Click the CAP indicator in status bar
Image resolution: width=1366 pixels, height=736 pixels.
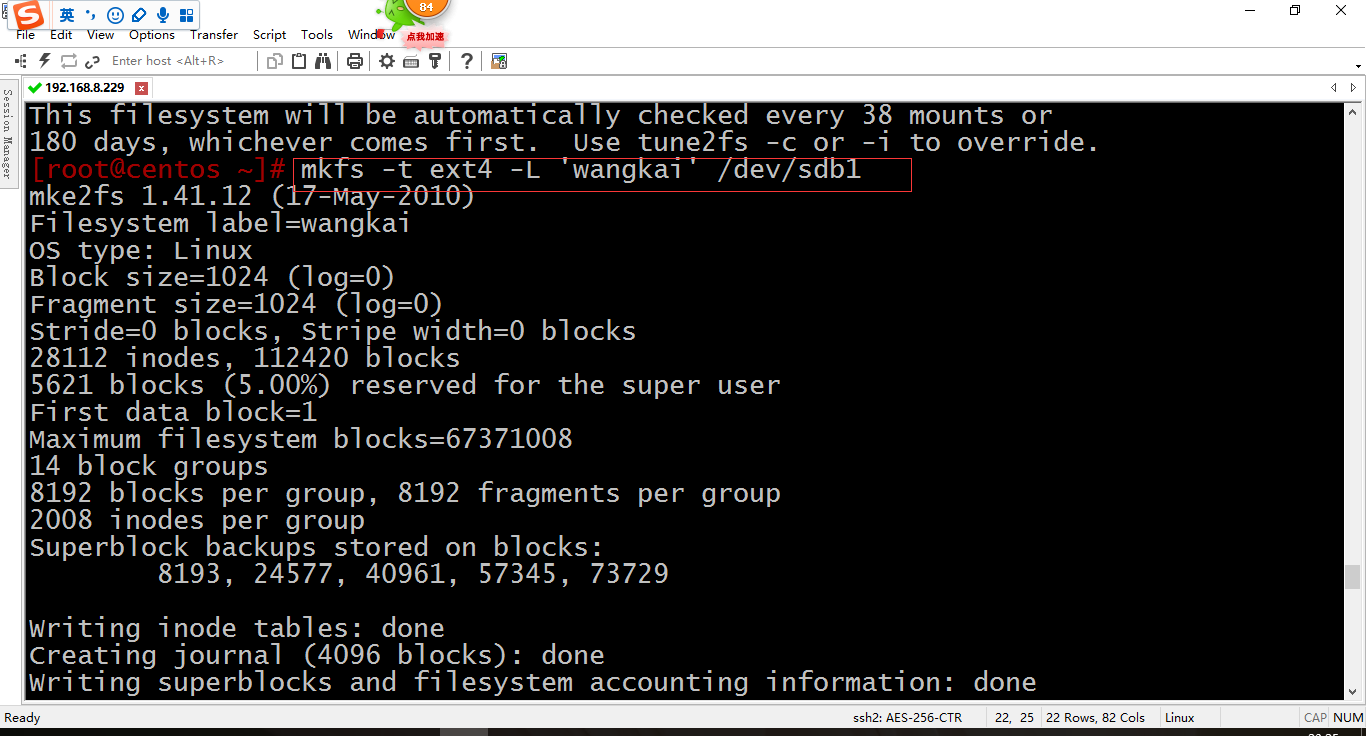(1315, 717)
